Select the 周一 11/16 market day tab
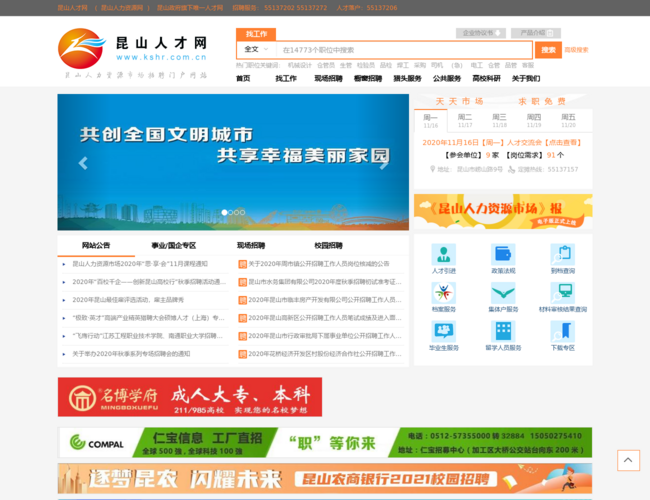Image resolution: width=650 pixels, height=500 pixels. (x=431, y=121)
